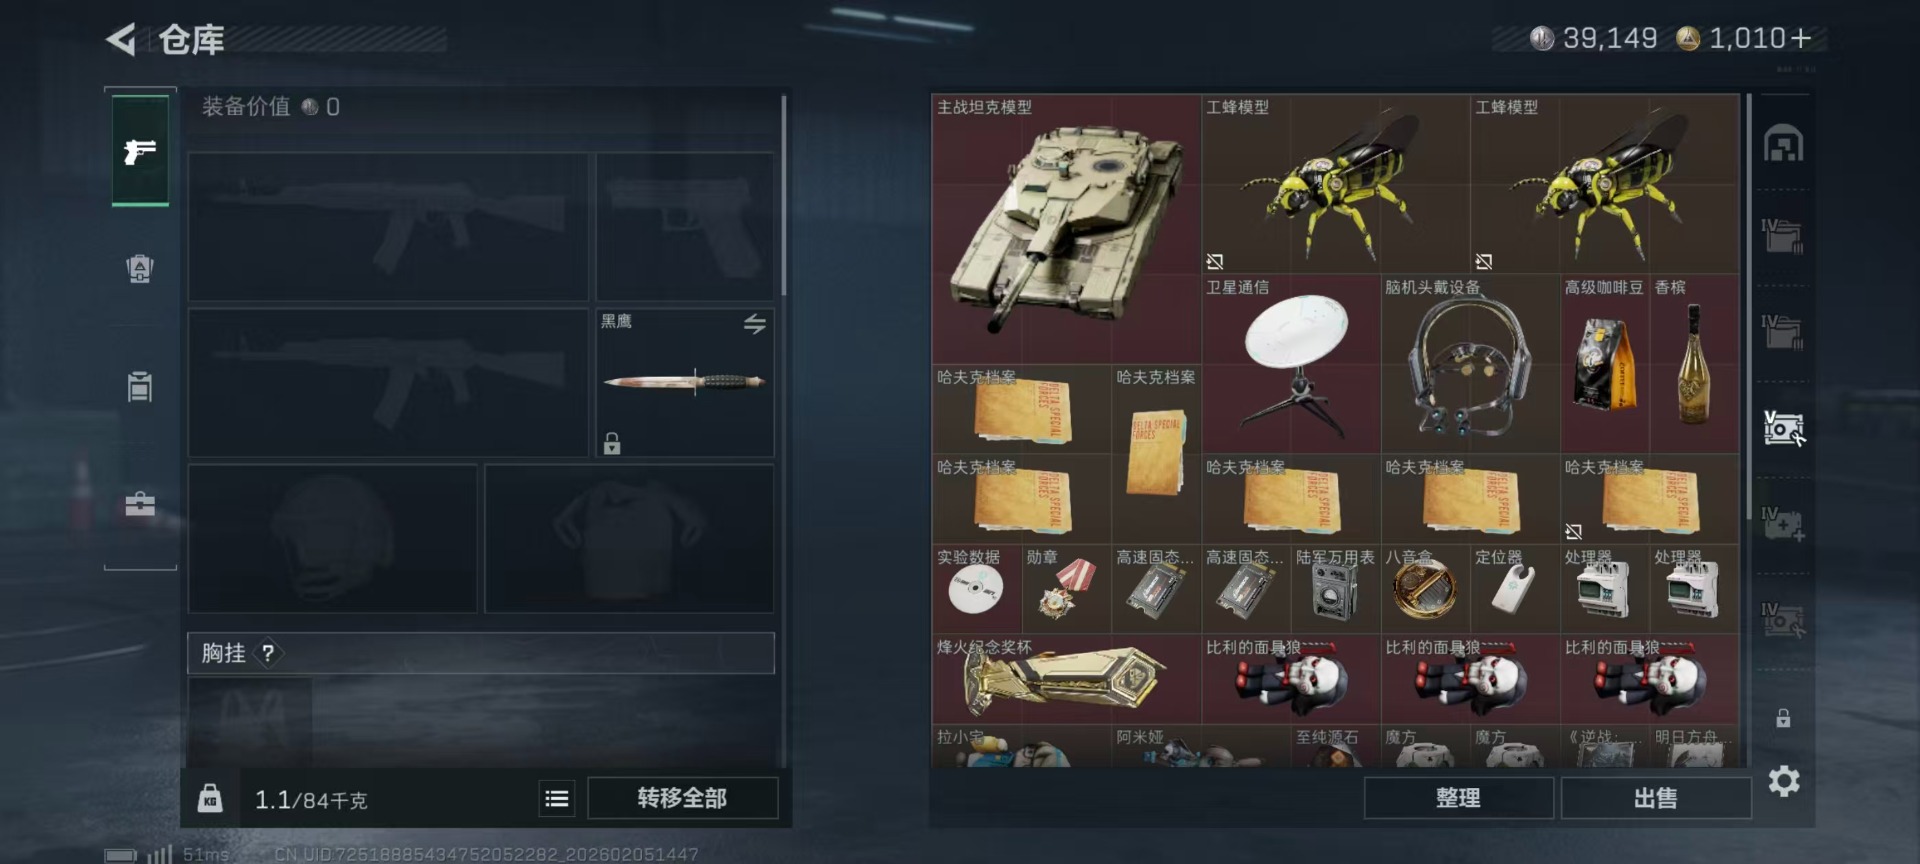This screenshot has width=1920, height=864.
Task: Open the main stash house icon
Action: 1784,144
